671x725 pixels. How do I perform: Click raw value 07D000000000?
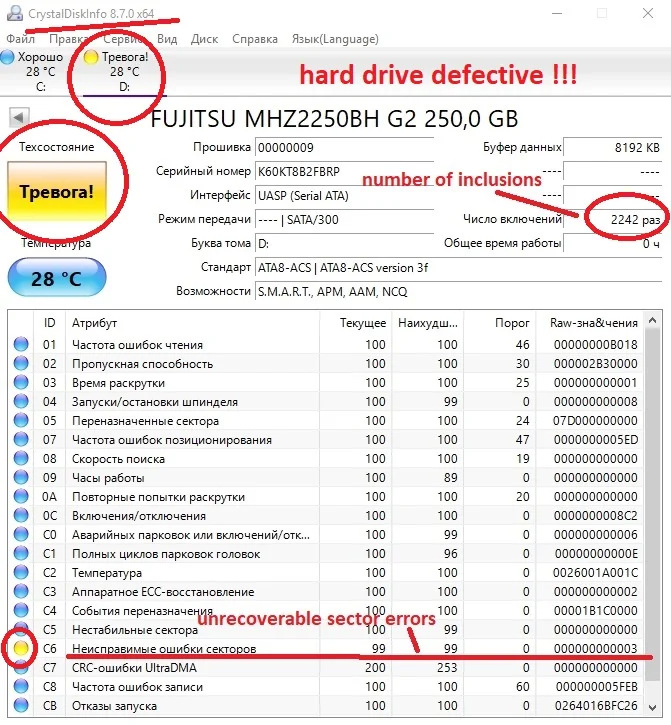point(595,420)
